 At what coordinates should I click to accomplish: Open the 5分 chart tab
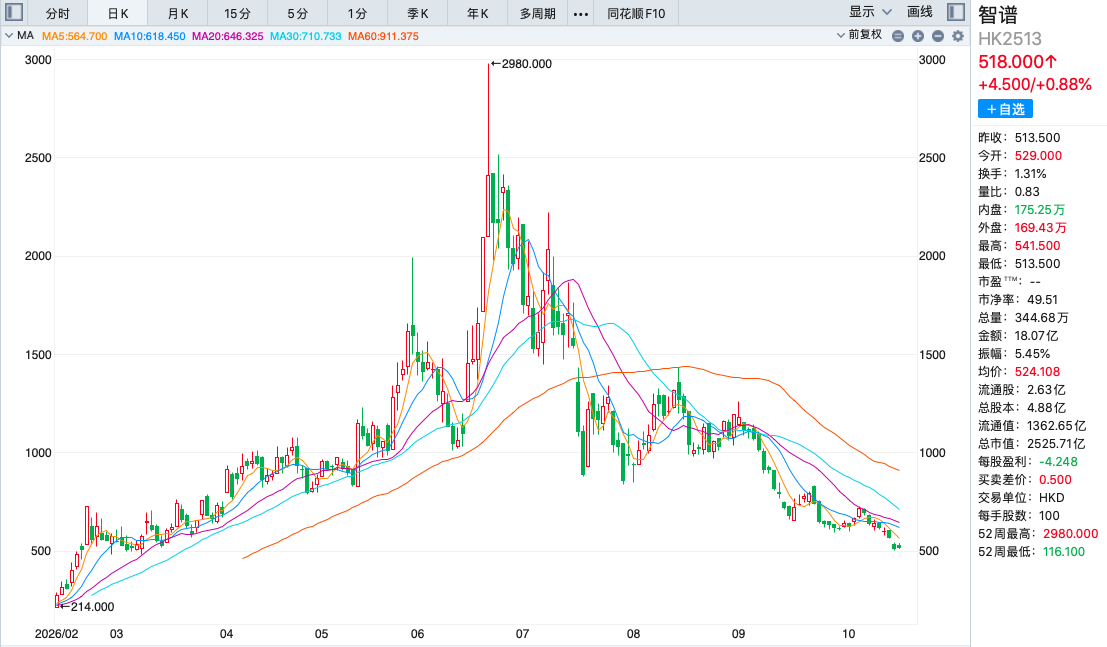click(297, 13)
